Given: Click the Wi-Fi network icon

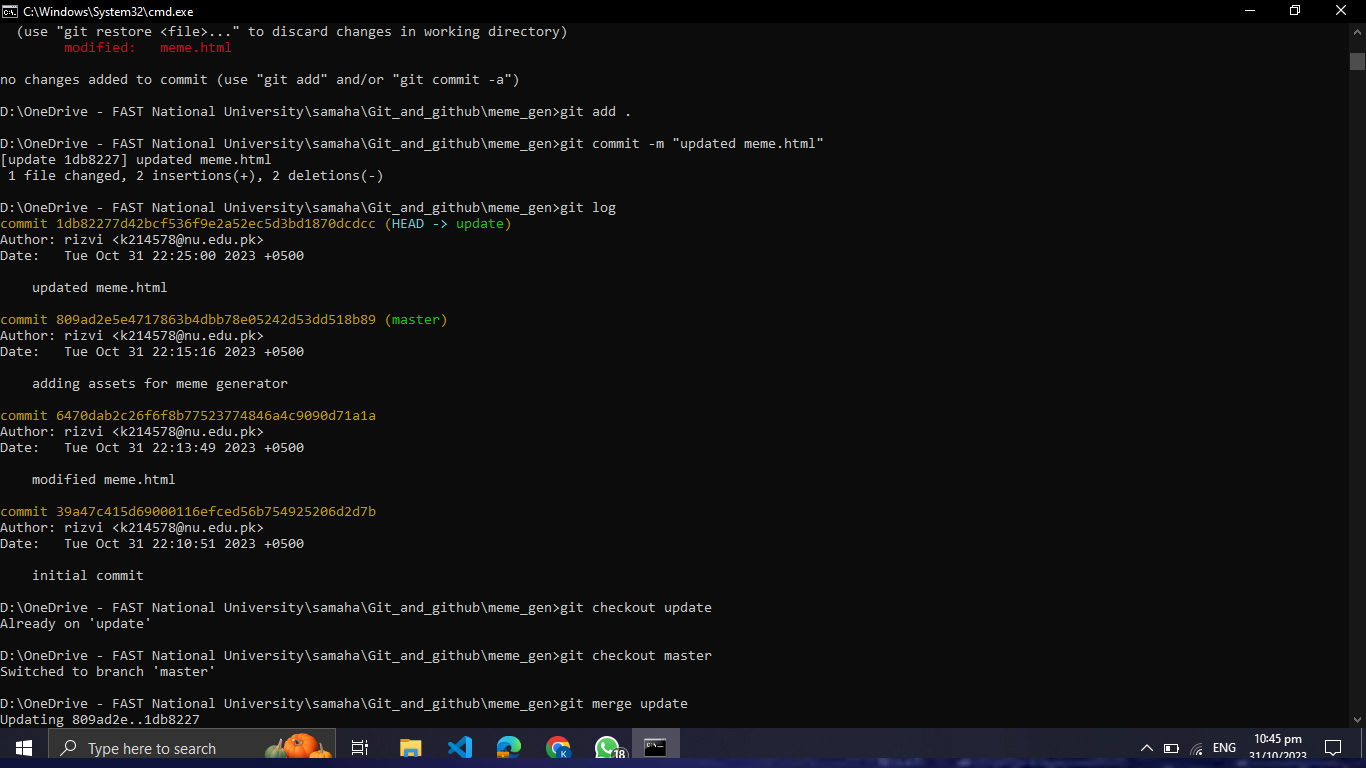Looking at the screenshot, I should coord(1196,747).
